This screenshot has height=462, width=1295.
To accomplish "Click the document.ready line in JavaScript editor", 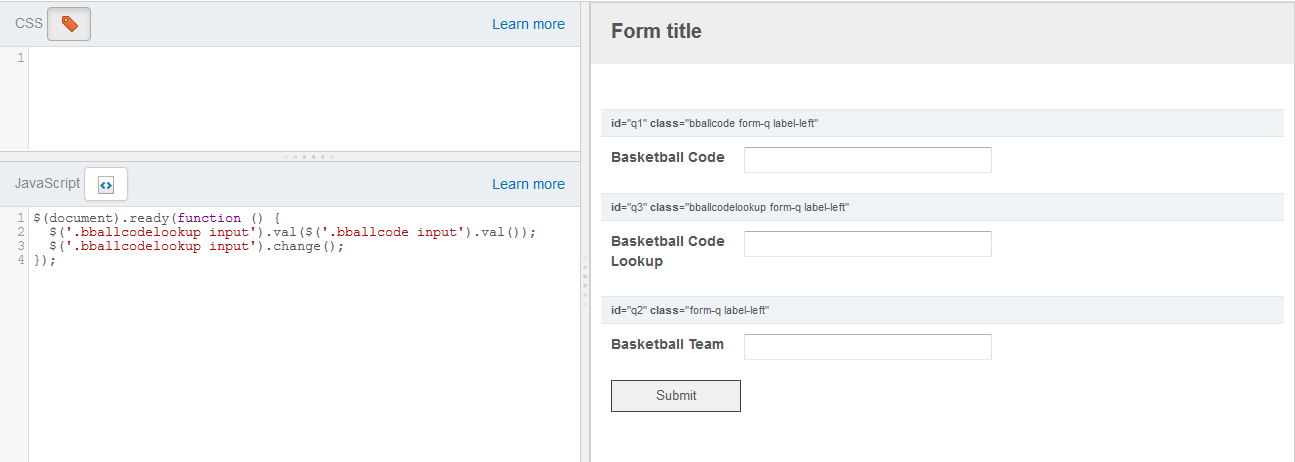I will coord(160,218).
